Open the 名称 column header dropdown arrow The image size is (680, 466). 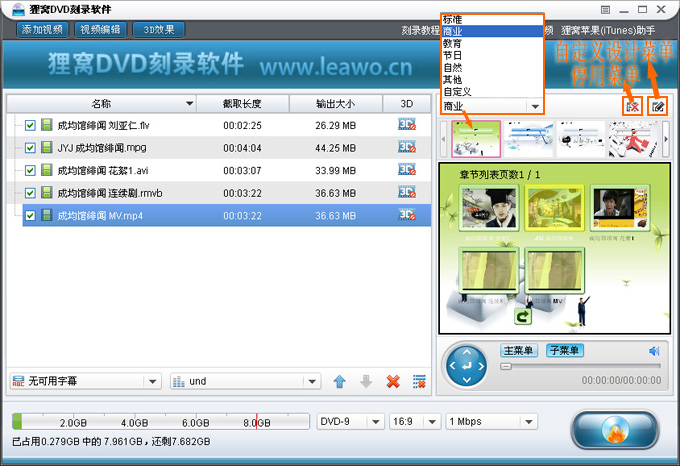tap(189, 104)
